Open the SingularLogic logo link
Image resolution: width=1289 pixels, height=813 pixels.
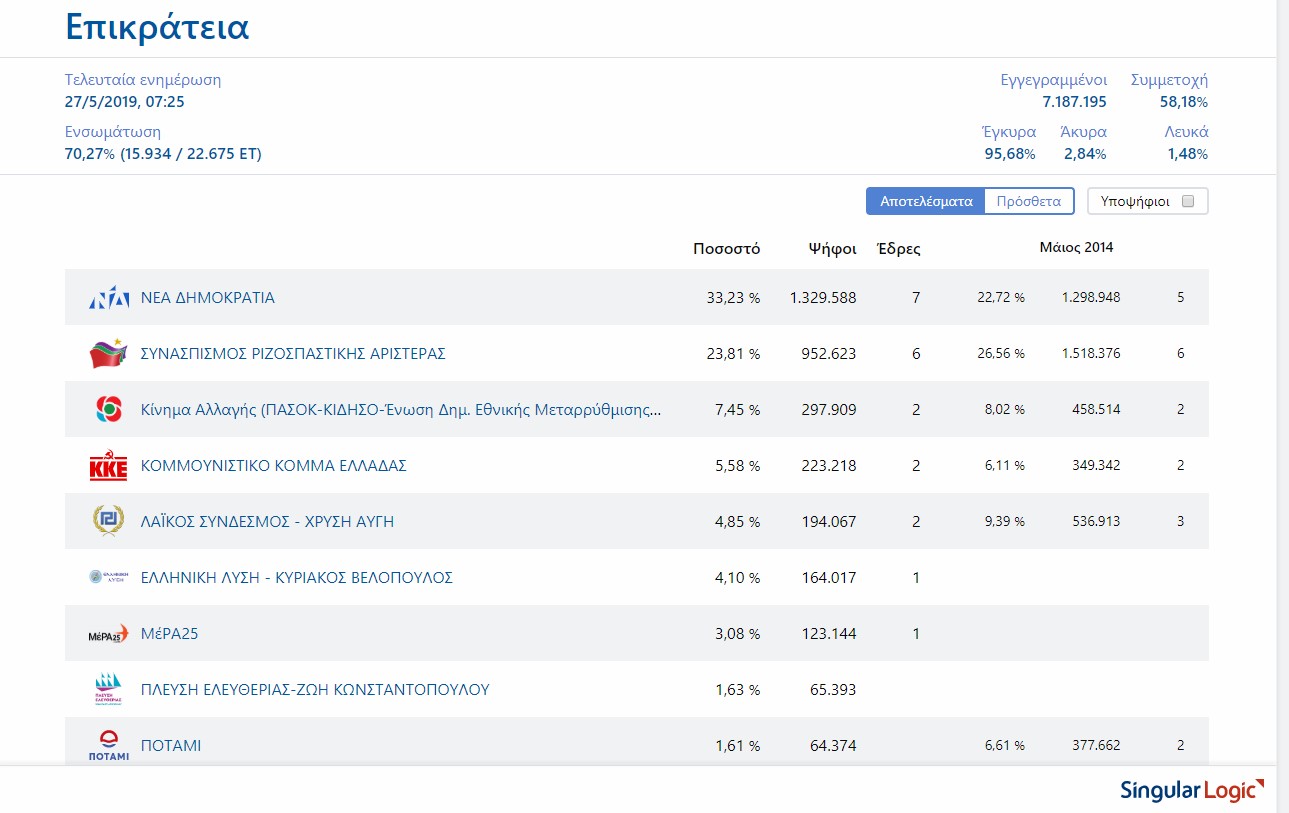click(1192, 790)
